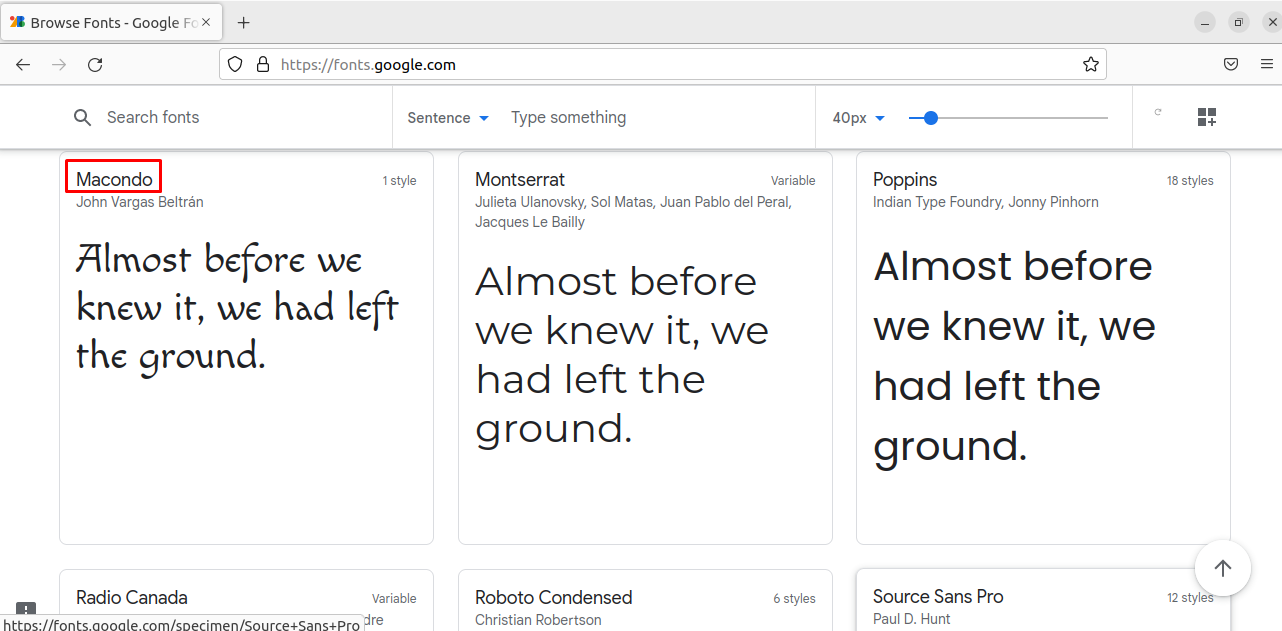Reload the page with the reload icon
Viewport: 1282px width, 631px height.
click(x=95, y=63)
